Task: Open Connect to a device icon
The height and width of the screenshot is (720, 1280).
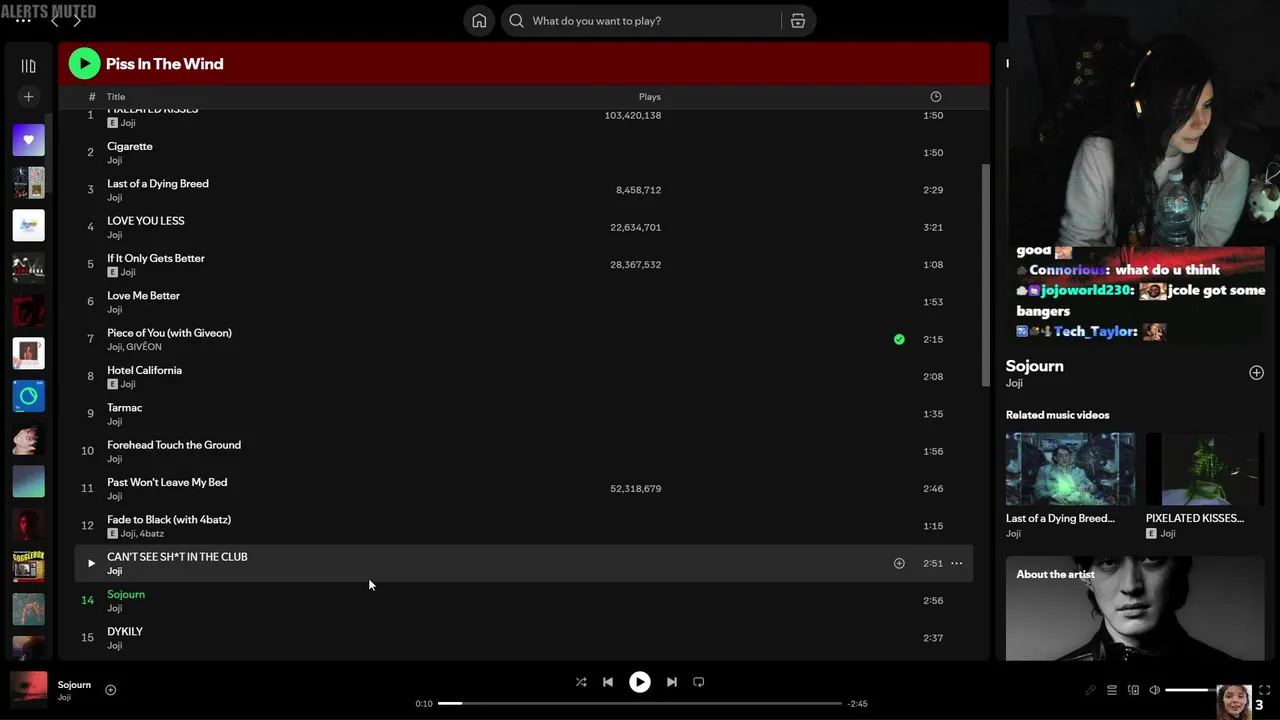Action: pyautogui.click(x=1133, y=690)
